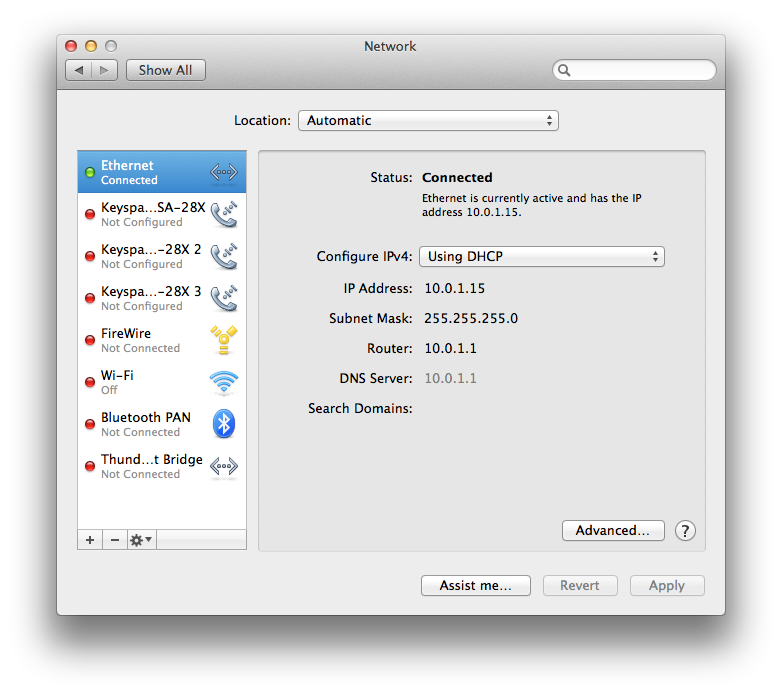The height and width of the screenshot is (694, 782).
Task: Open the Location dropdown
Action: [428, 121]
